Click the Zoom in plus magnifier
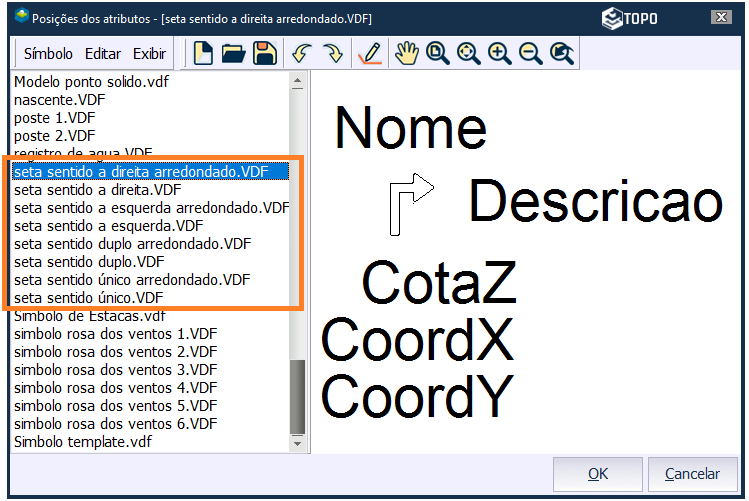Viewport: 749px width, 501px height. click(499, 54)
